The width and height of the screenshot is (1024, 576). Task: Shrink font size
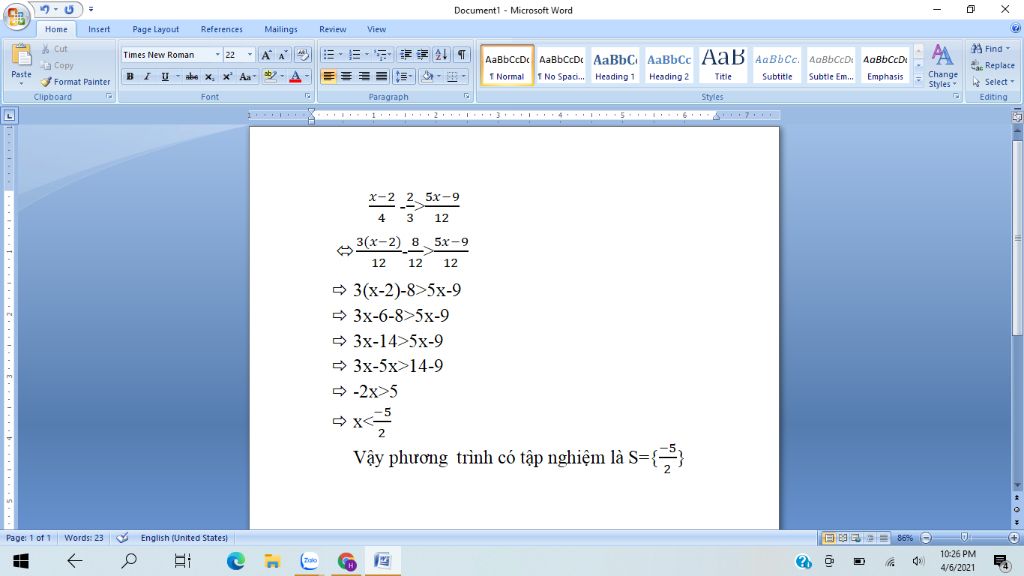point(283,55)
